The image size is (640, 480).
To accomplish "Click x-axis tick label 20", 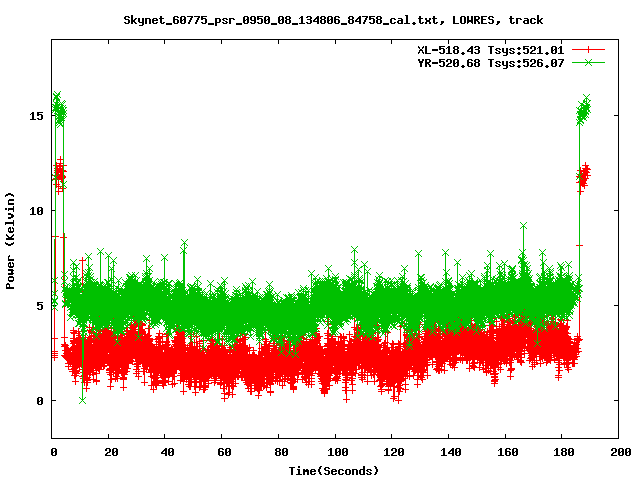I will 110,452.
